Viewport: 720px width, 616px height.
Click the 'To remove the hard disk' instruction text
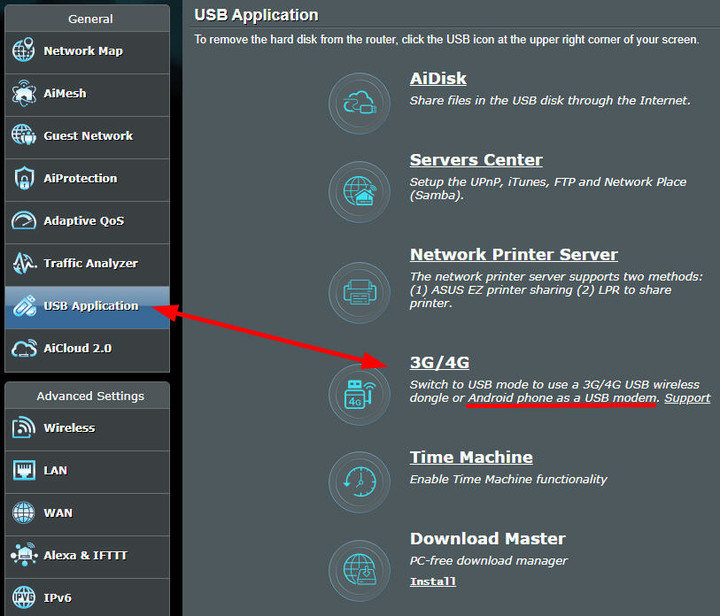pyautogui.click(x=446, y=39)
